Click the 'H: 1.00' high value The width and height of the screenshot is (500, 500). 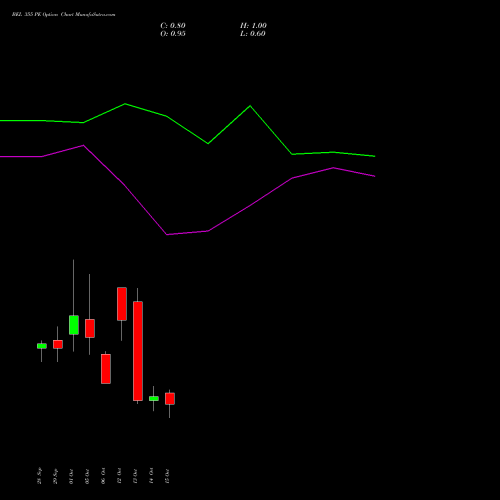(253, 26)
